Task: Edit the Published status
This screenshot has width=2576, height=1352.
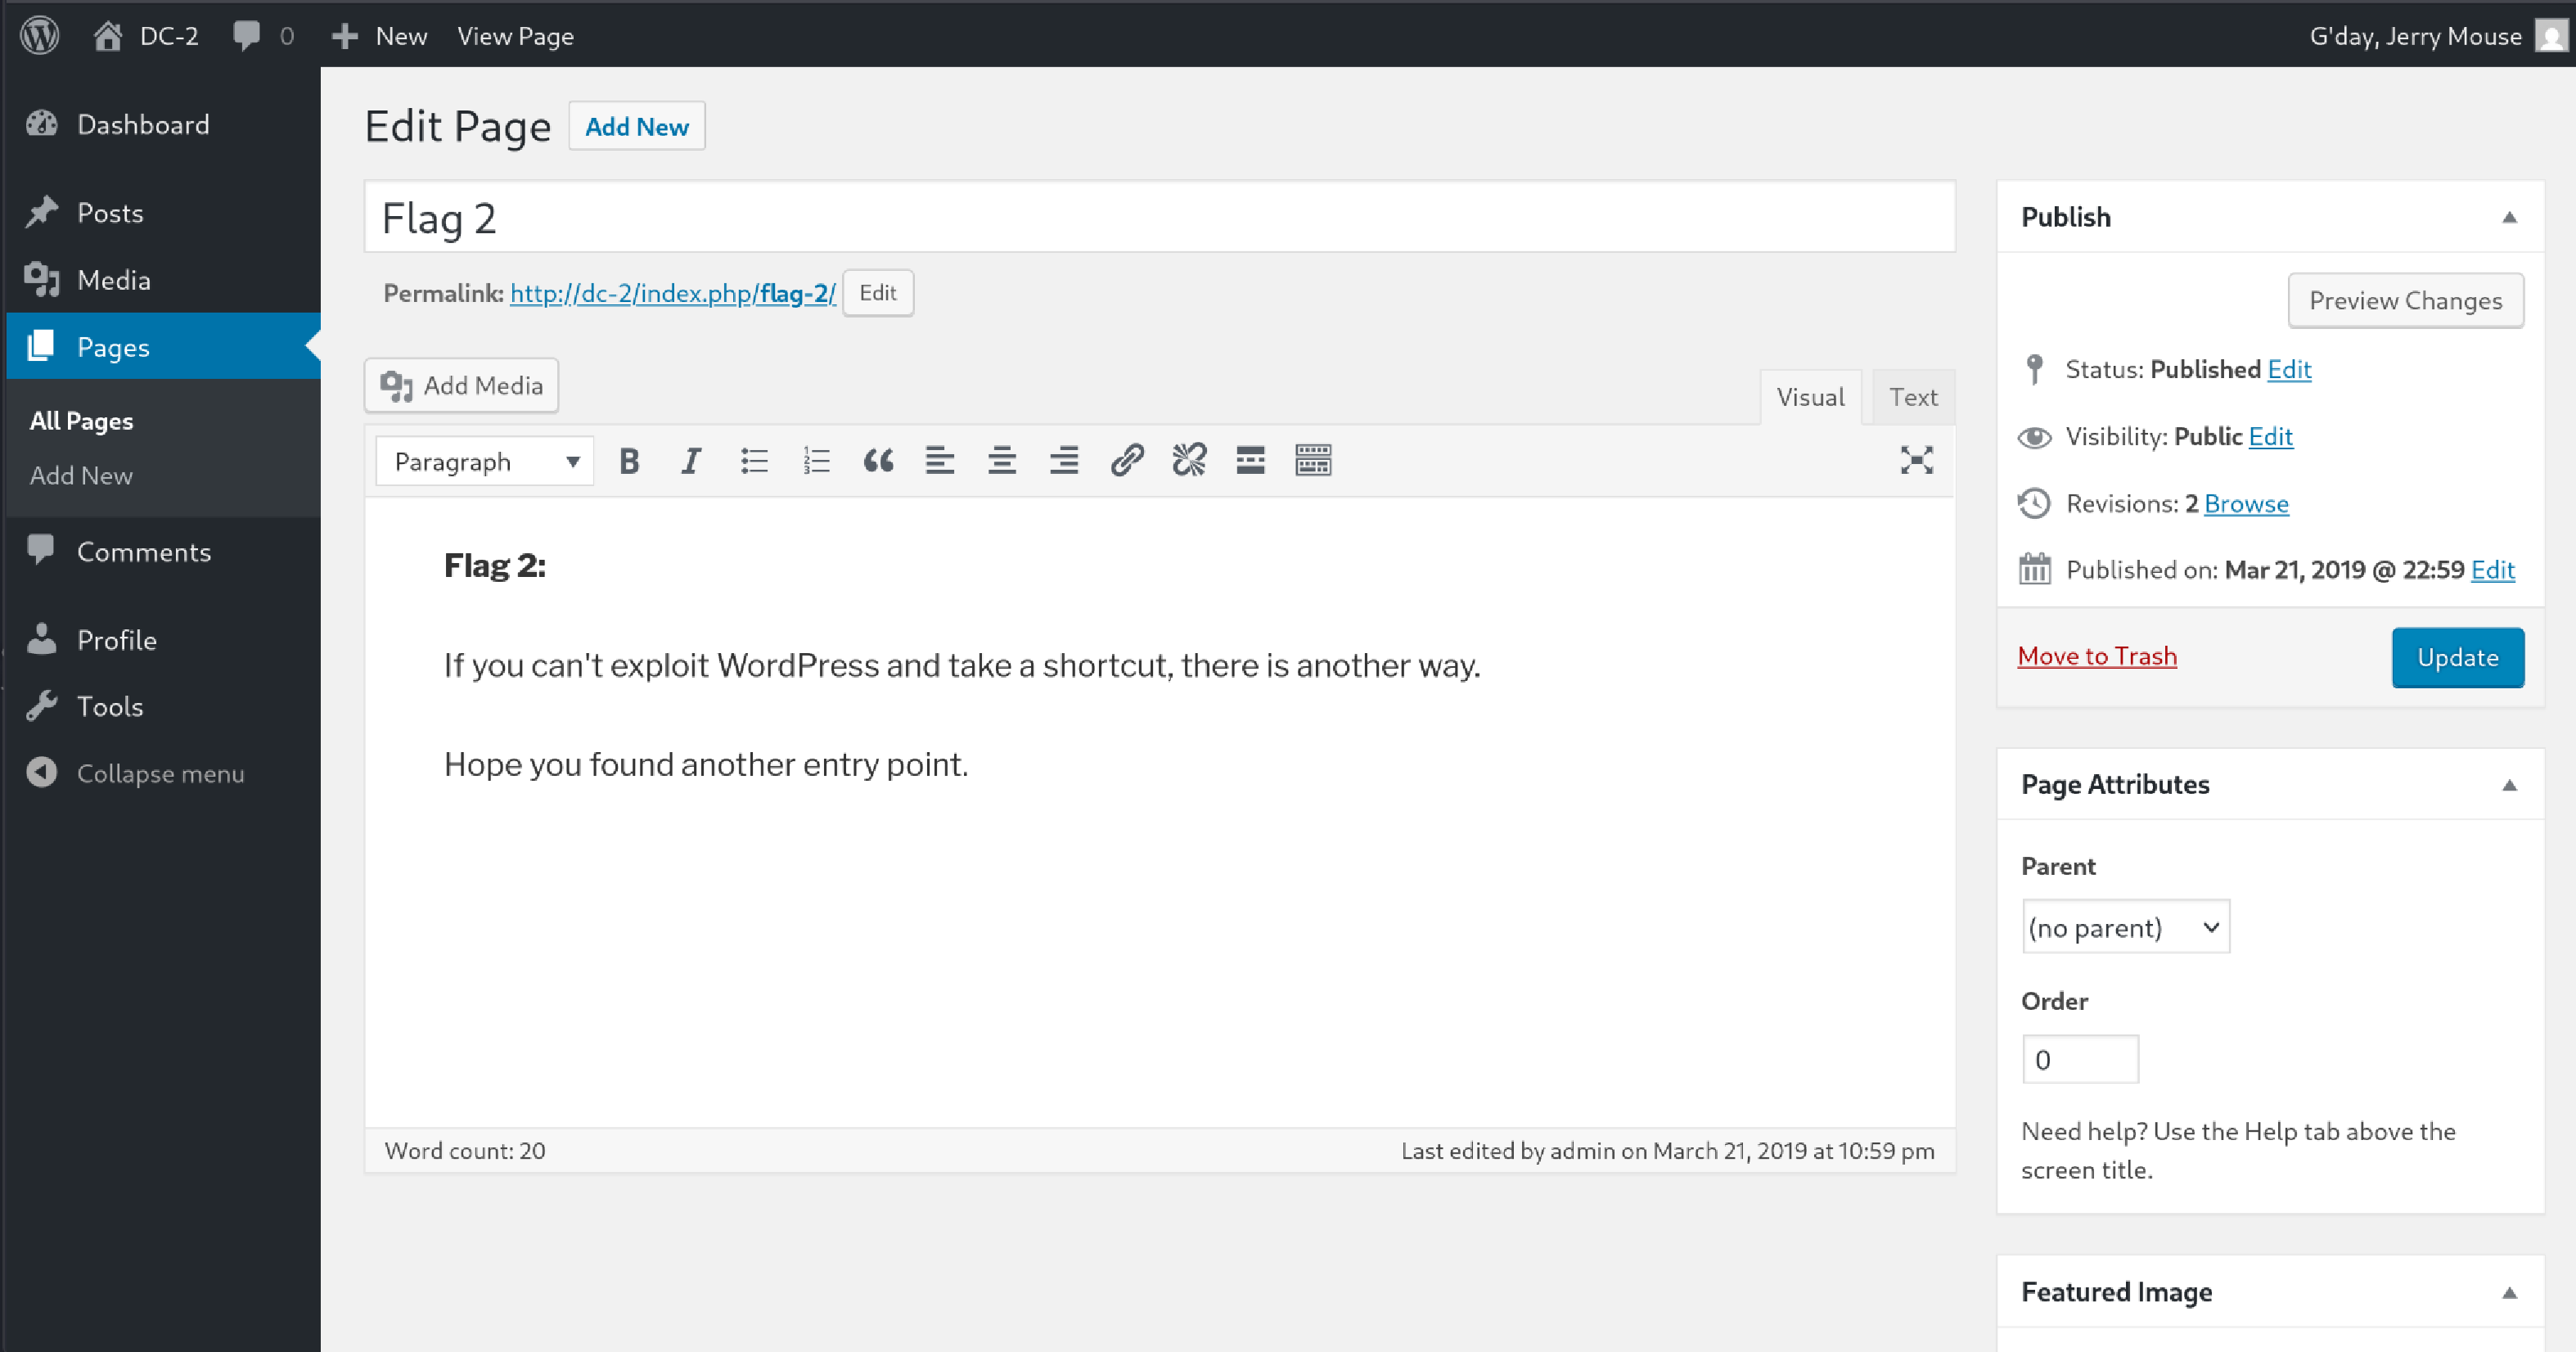Action: tap(2289, 370)
